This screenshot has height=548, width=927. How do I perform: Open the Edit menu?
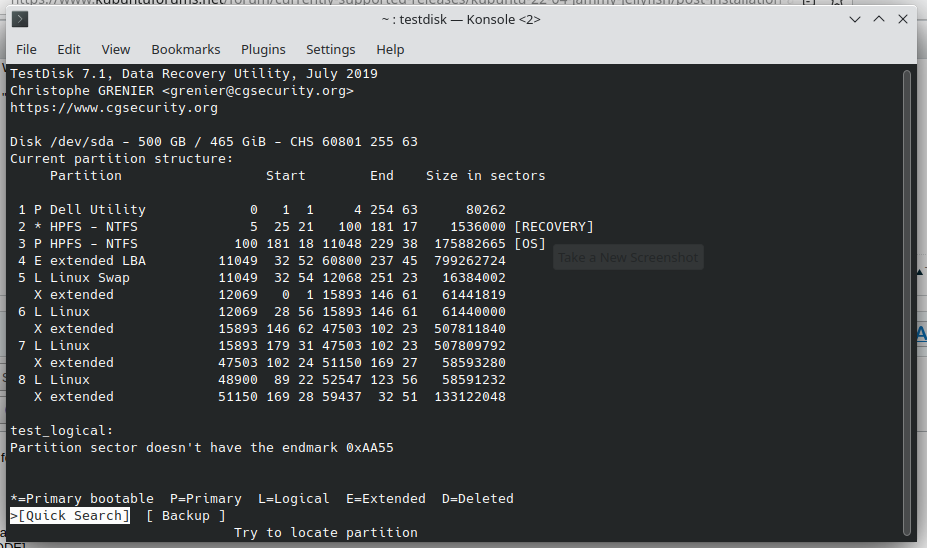(x=69, y=49)
